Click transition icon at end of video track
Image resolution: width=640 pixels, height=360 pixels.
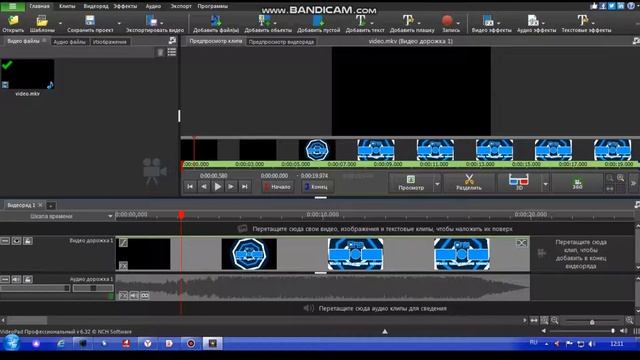[x=521, y=243]
